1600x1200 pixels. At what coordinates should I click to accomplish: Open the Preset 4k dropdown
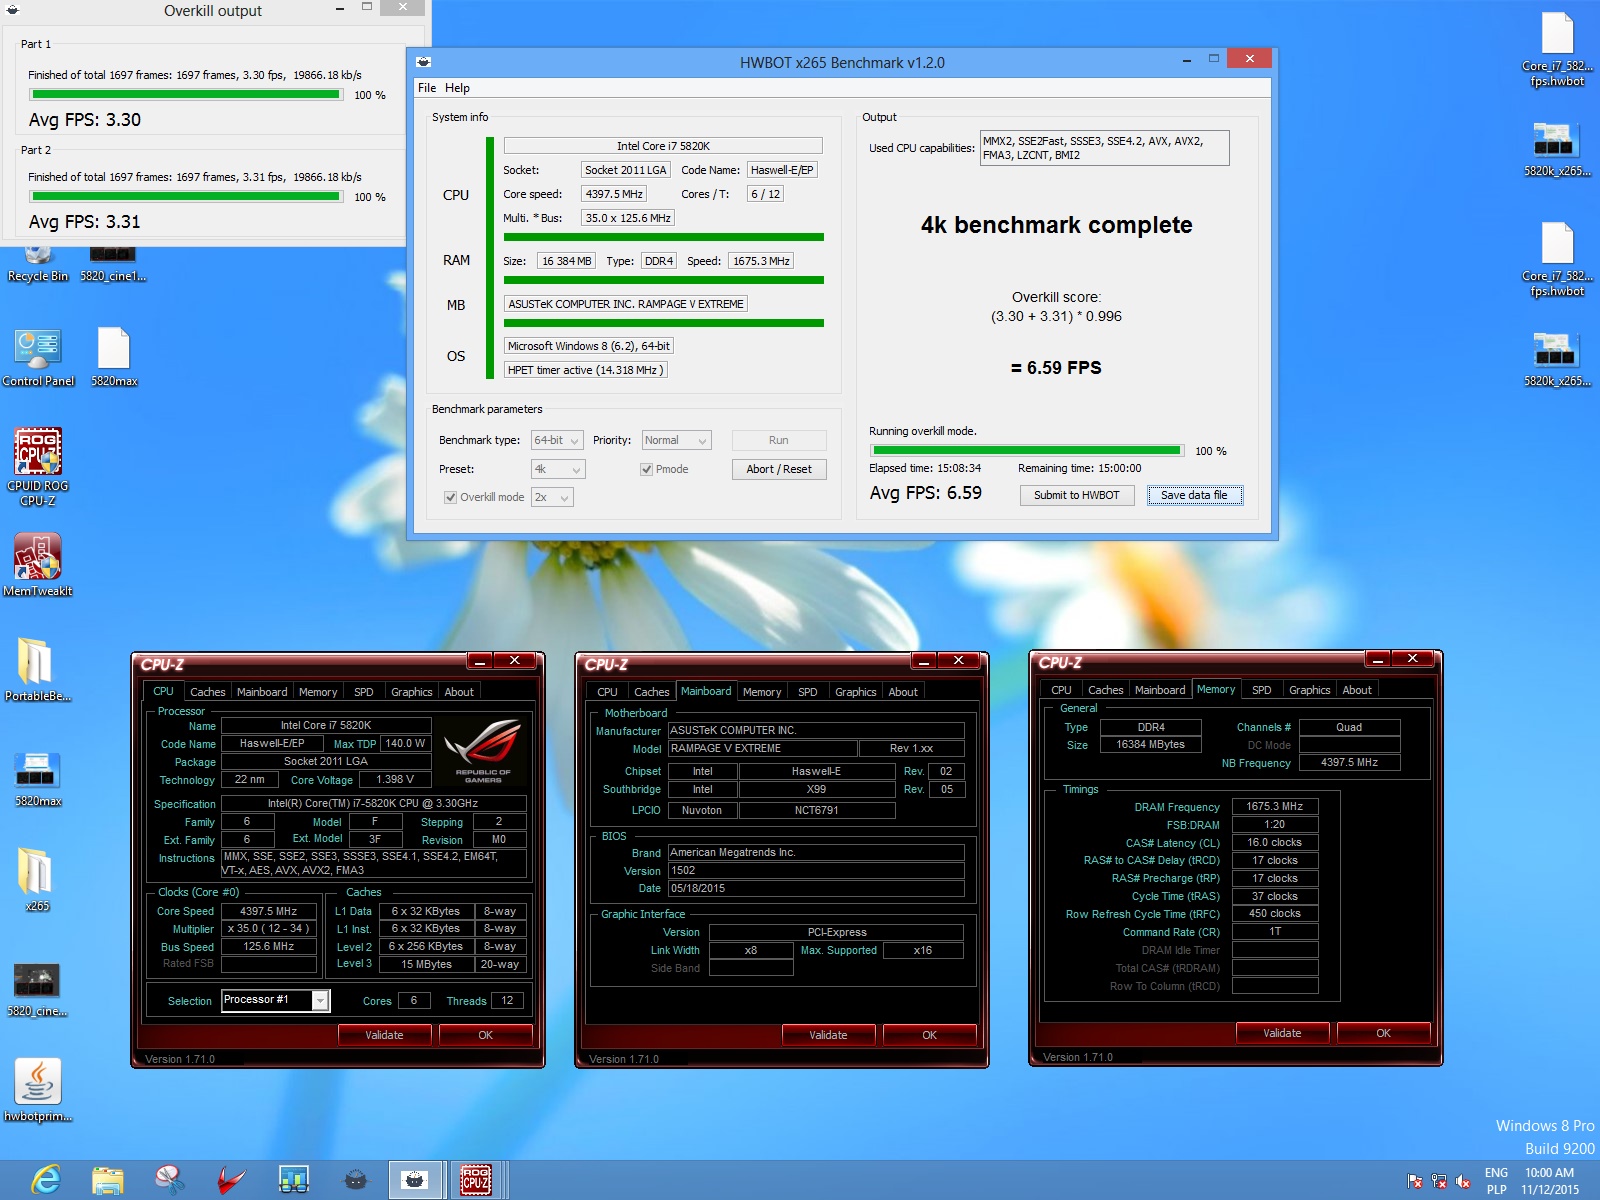[558, 469]
